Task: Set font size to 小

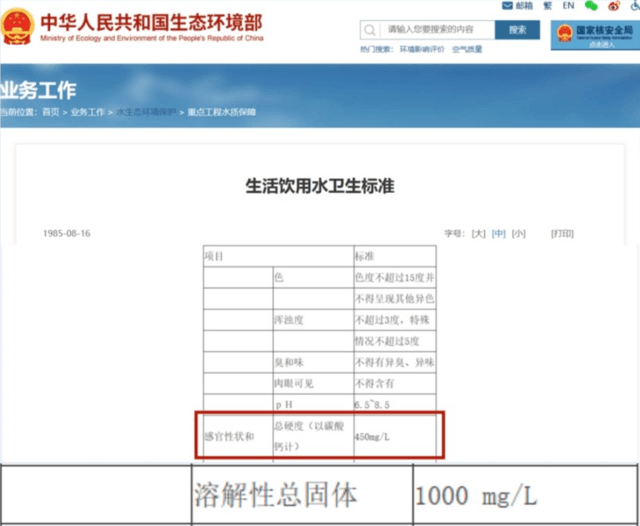Action: (518, 233)
